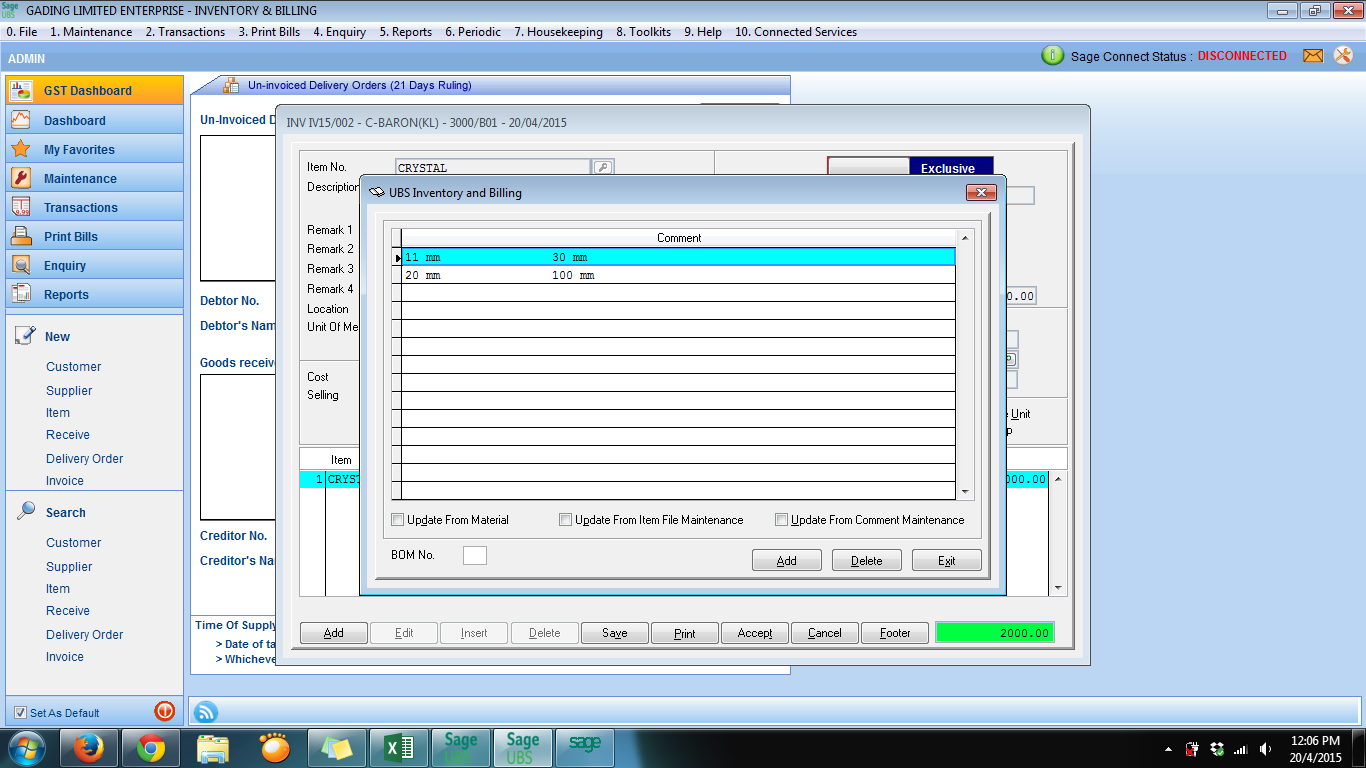Click Cancel in the invoice window
The height and width of the screenshot is (768, 1366).
pyautogui.click(x=825, y=633)
